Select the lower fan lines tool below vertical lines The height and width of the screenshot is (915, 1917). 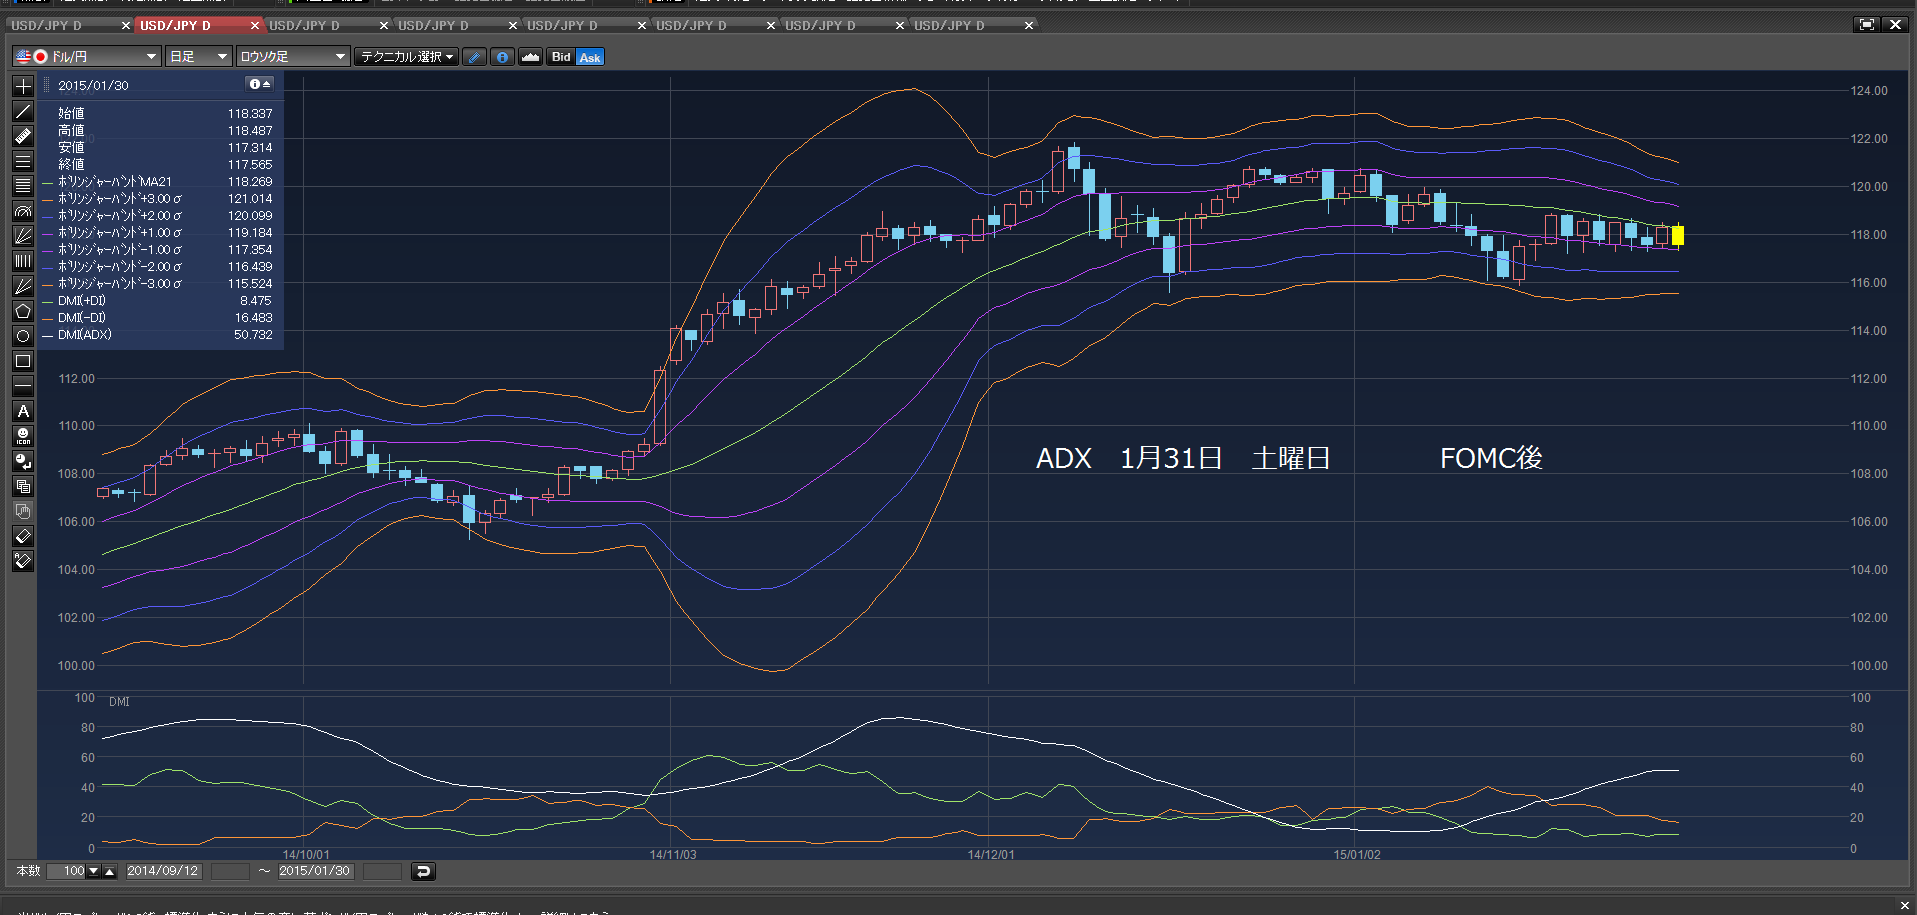pos(23,286)
